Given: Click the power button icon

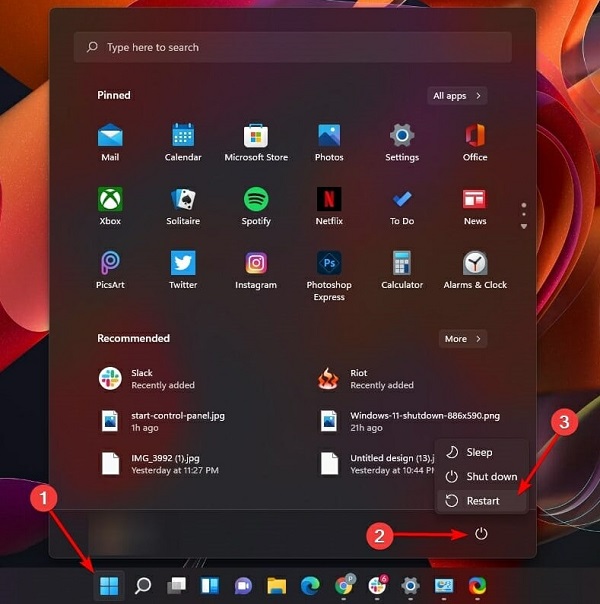Looking at the screenshot, I should tap(481, 534).
